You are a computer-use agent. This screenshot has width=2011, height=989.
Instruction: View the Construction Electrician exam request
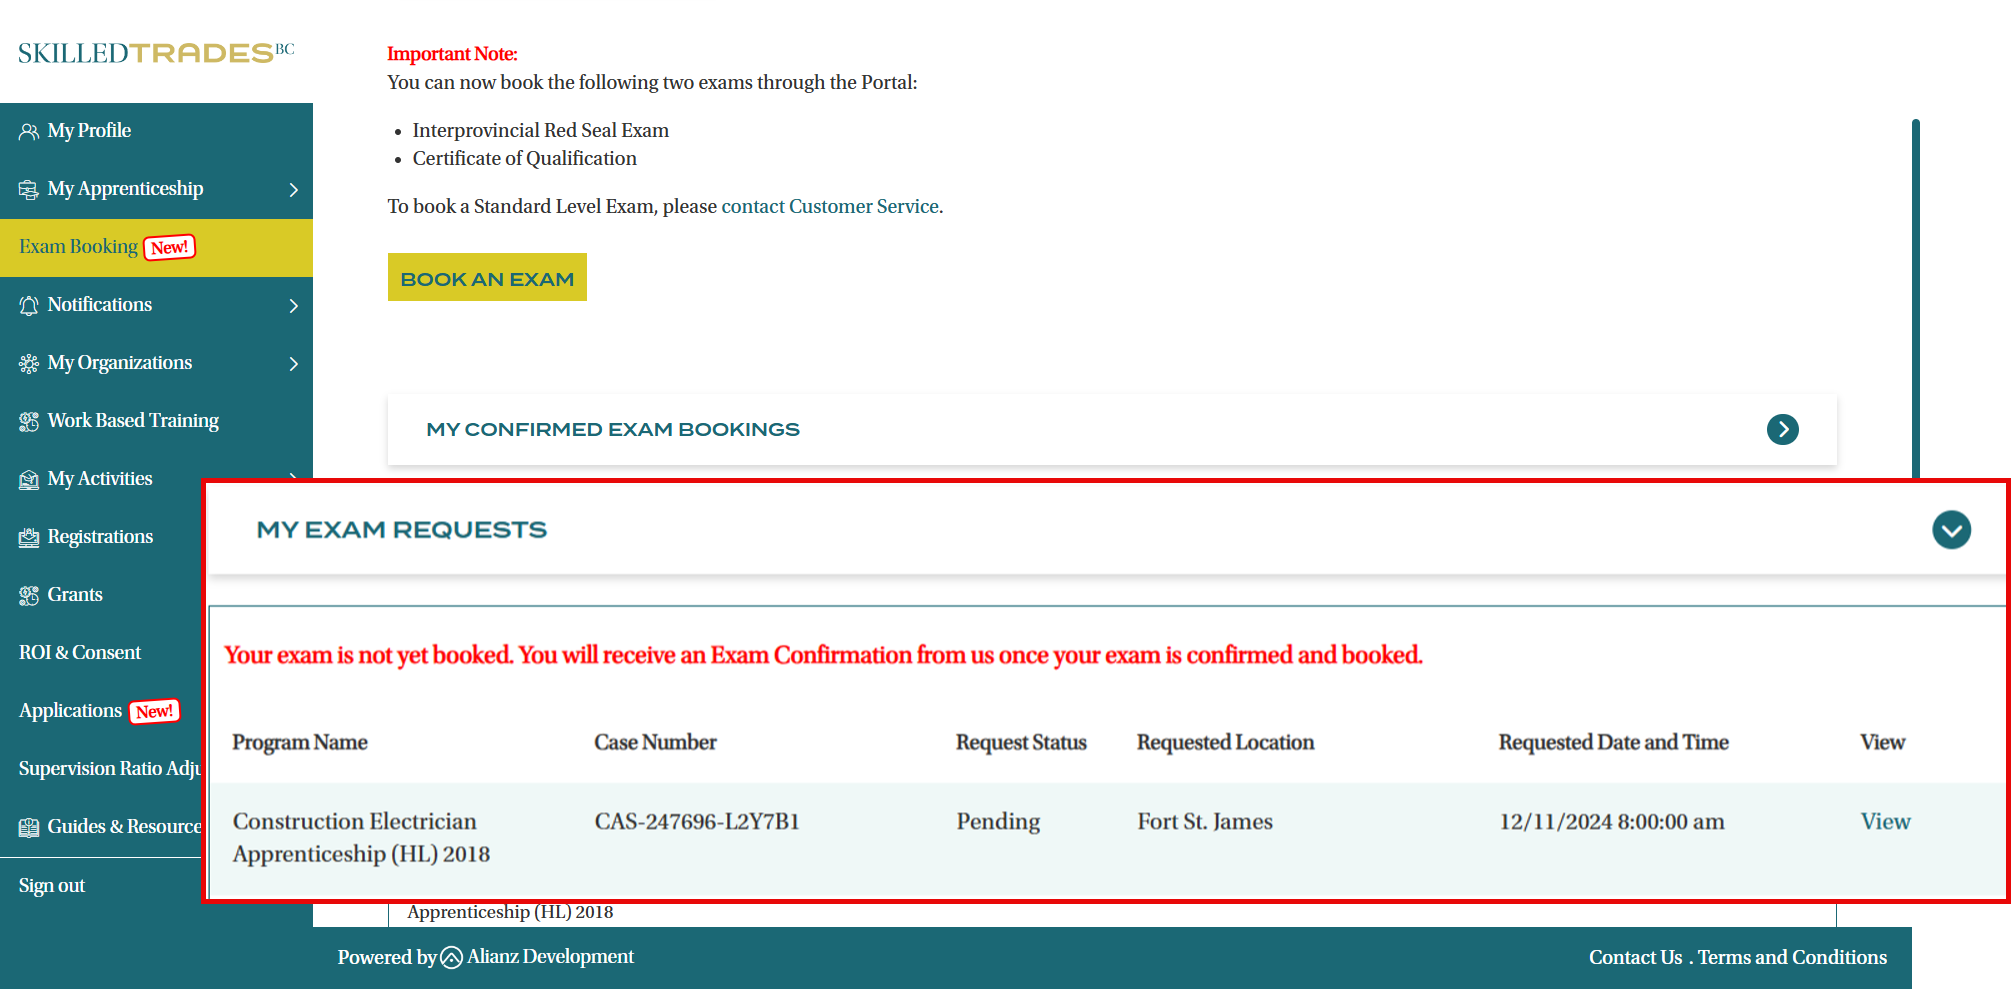pos(1885,821)
